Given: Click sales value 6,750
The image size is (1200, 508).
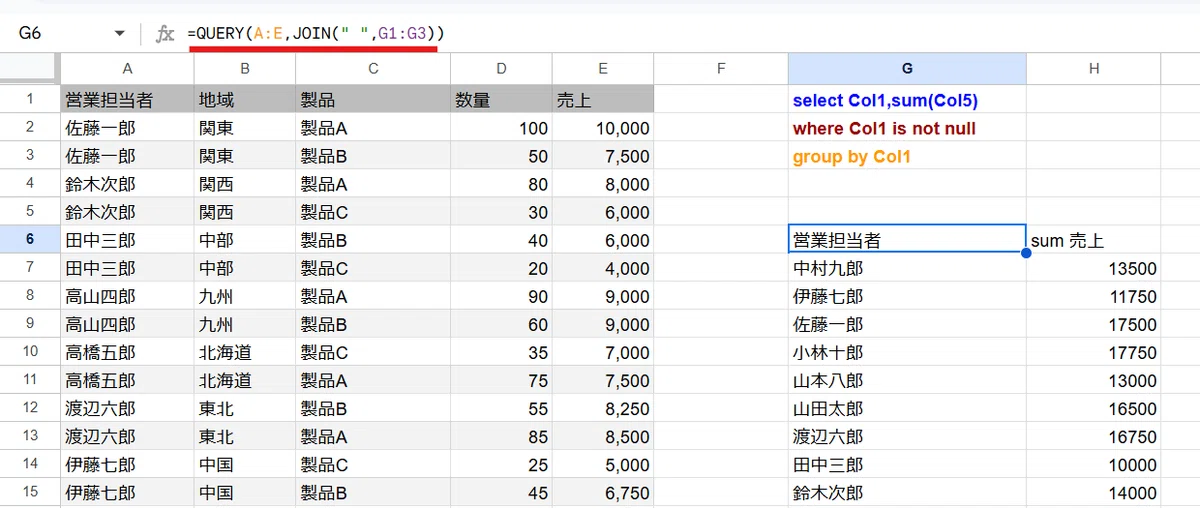Looking at the screenshot, I should click(x=603, y=493).
